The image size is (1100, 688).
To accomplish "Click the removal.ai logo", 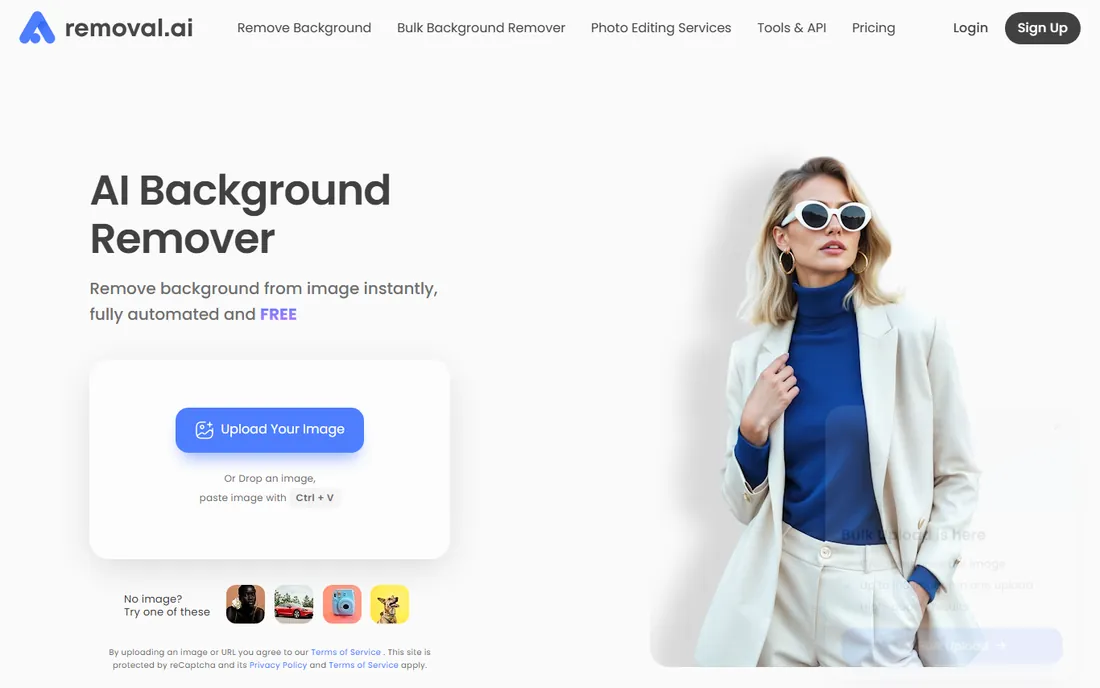I will [106, 28].
